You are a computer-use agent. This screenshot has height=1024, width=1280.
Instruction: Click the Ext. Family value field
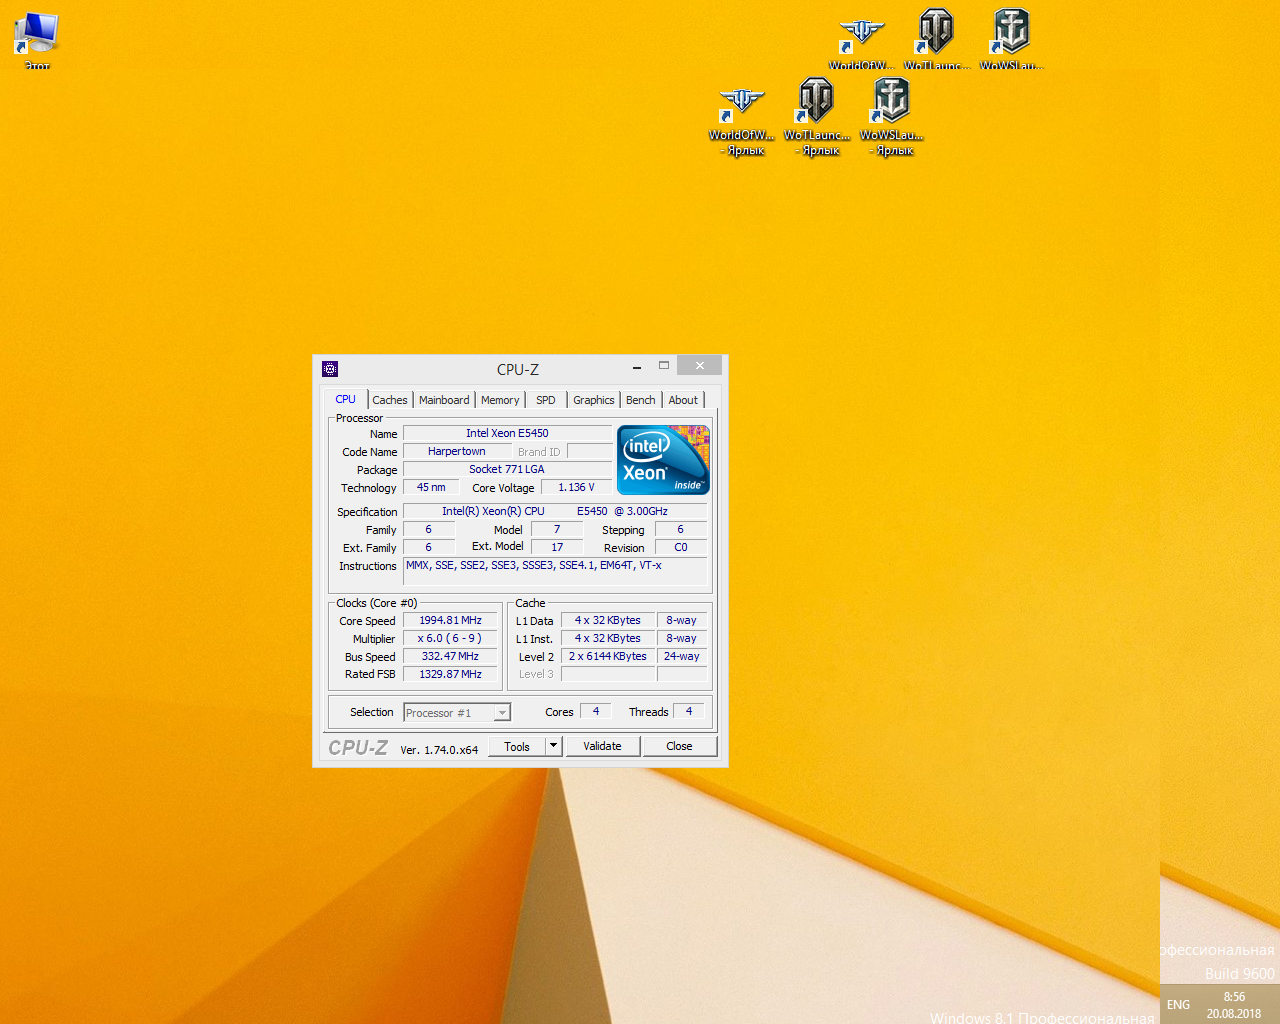point(429,547)
